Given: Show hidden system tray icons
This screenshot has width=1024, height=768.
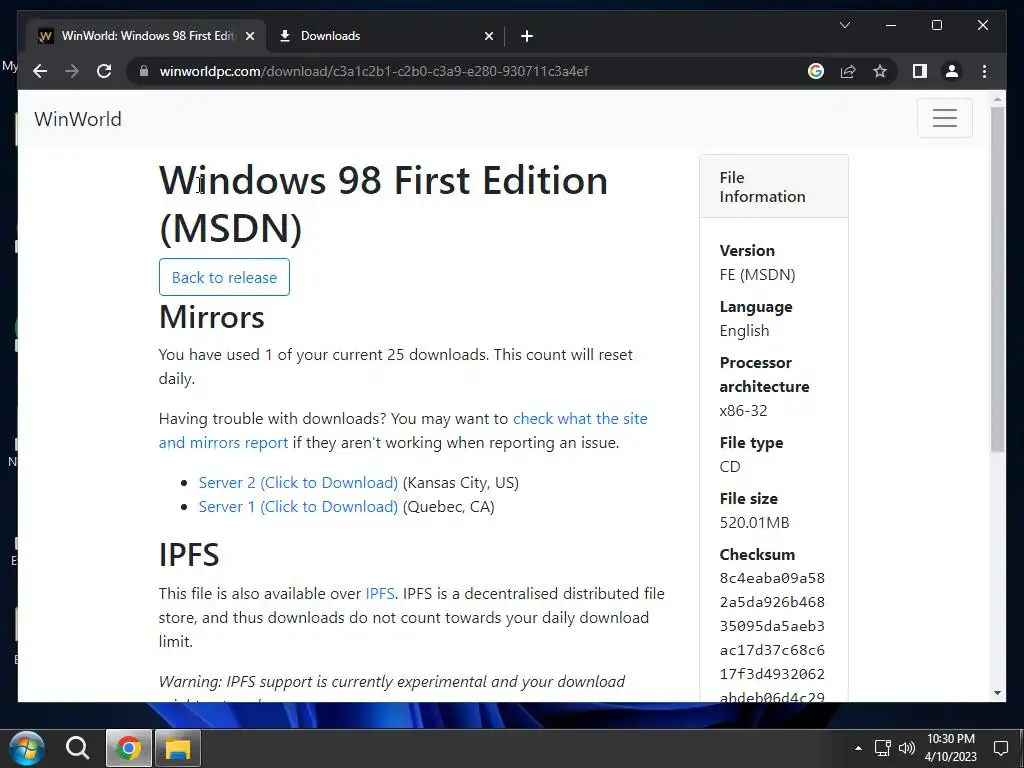Looking at the screenshot, I should [x=858, y=748].
